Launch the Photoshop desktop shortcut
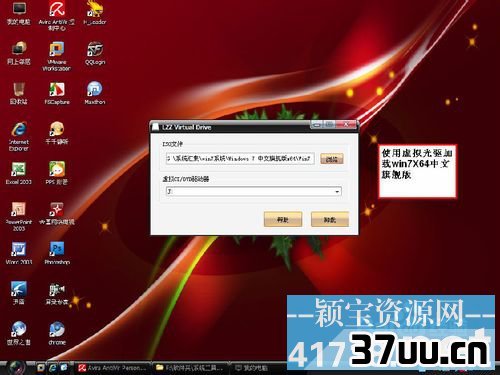The height and width of the screenshot is (375, 500). tap(57, 253)
